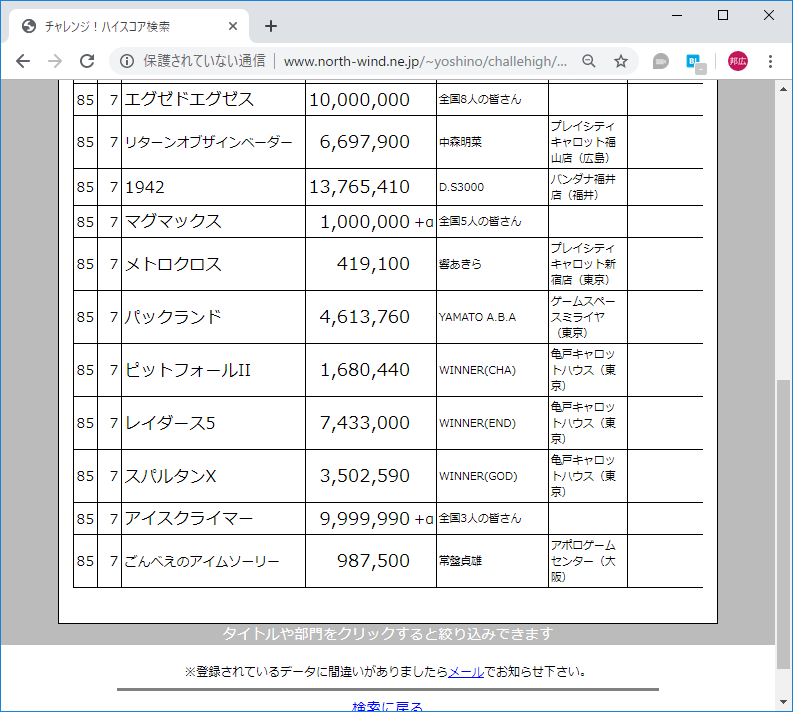Click player name 常盤貞雄
The image size is (793, 712).
pos(460,561)
